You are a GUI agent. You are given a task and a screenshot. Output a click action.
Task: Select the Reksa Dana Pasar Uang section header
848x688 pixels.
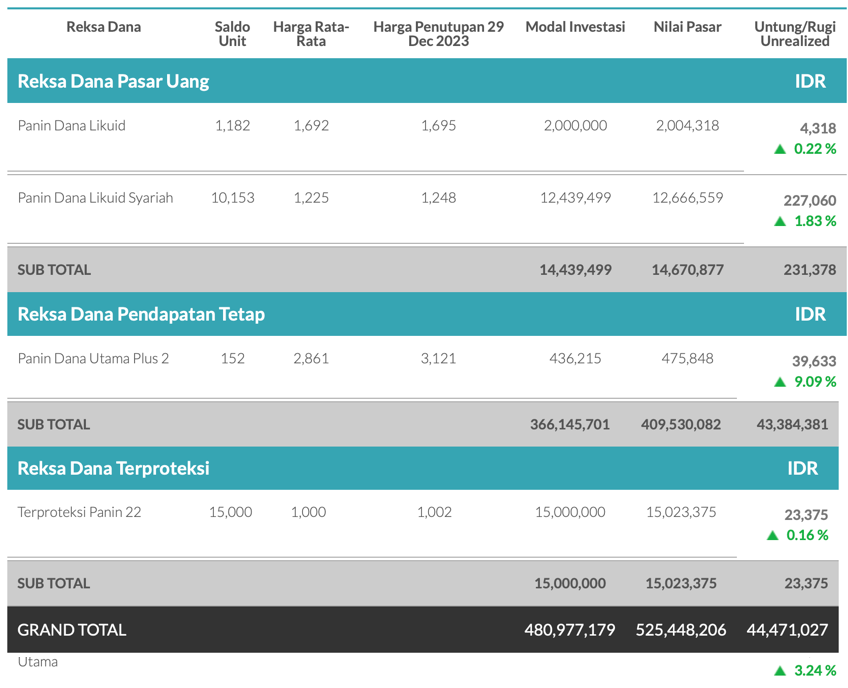point(113,81)
